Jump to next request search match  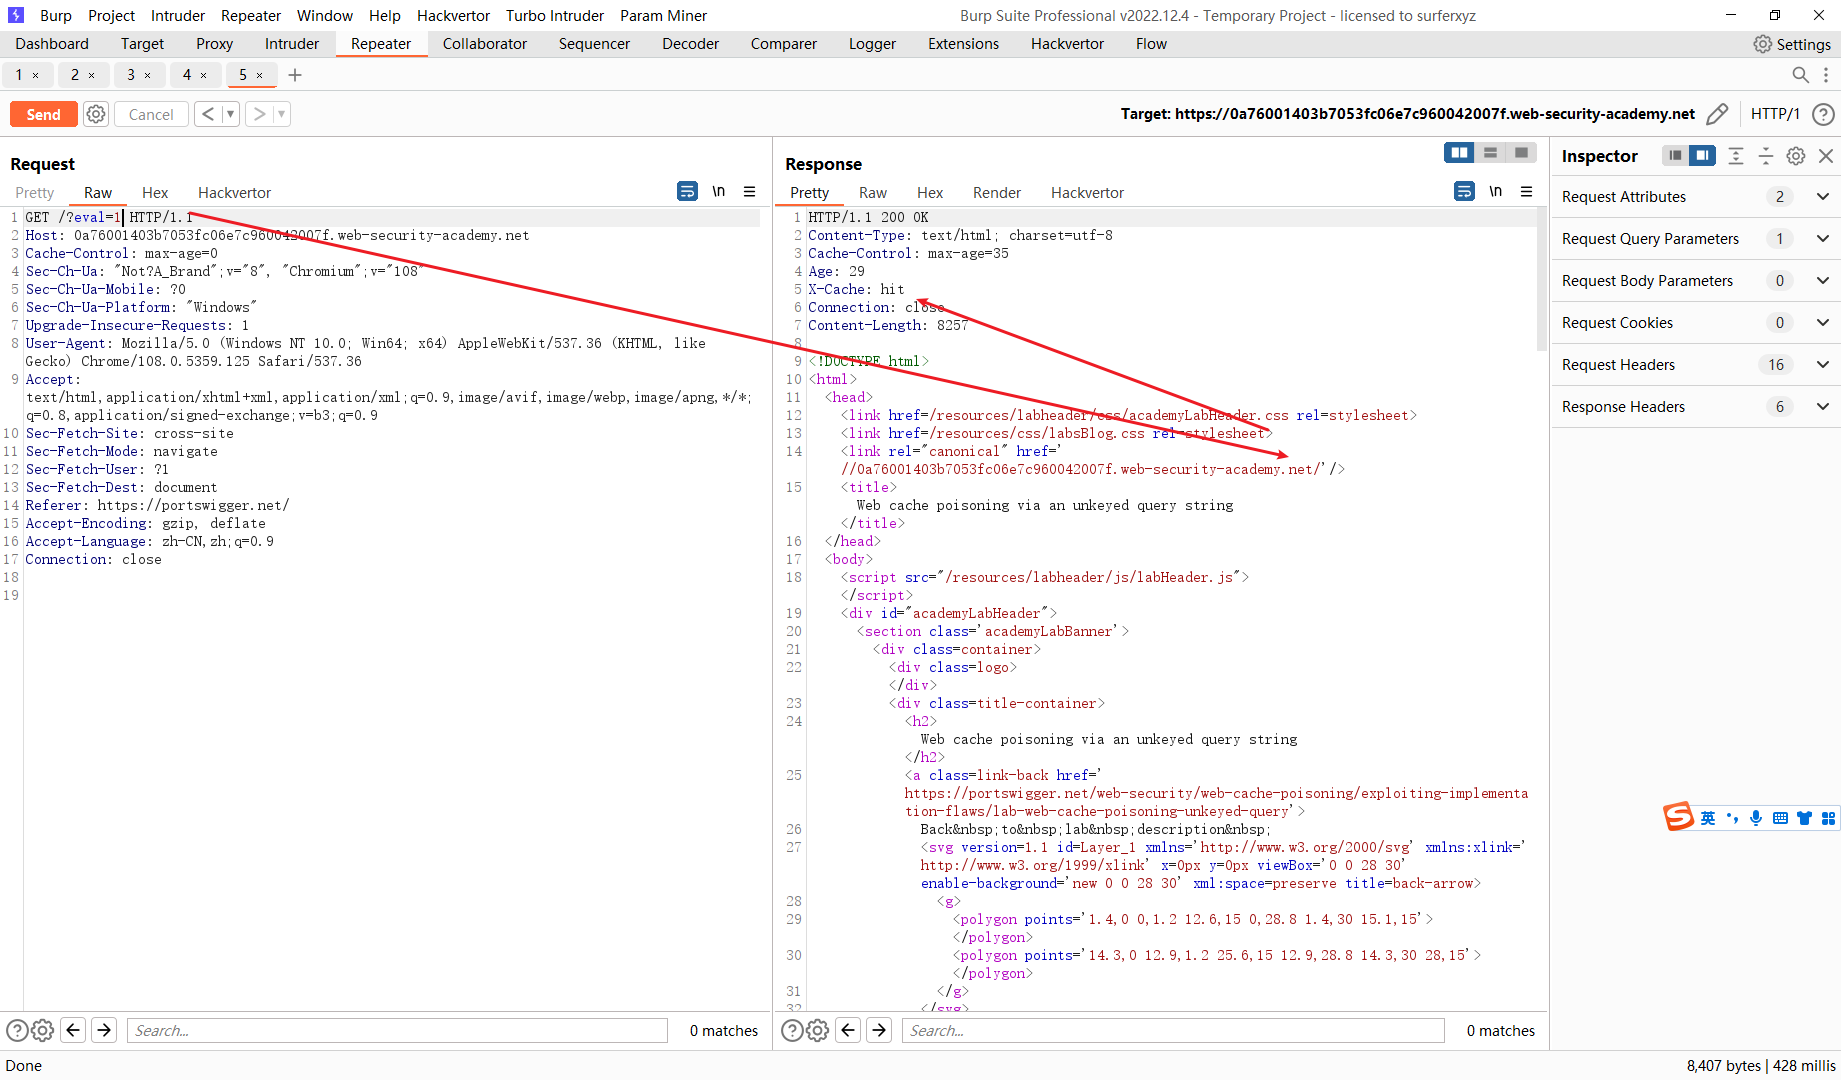coord(105,1030)
